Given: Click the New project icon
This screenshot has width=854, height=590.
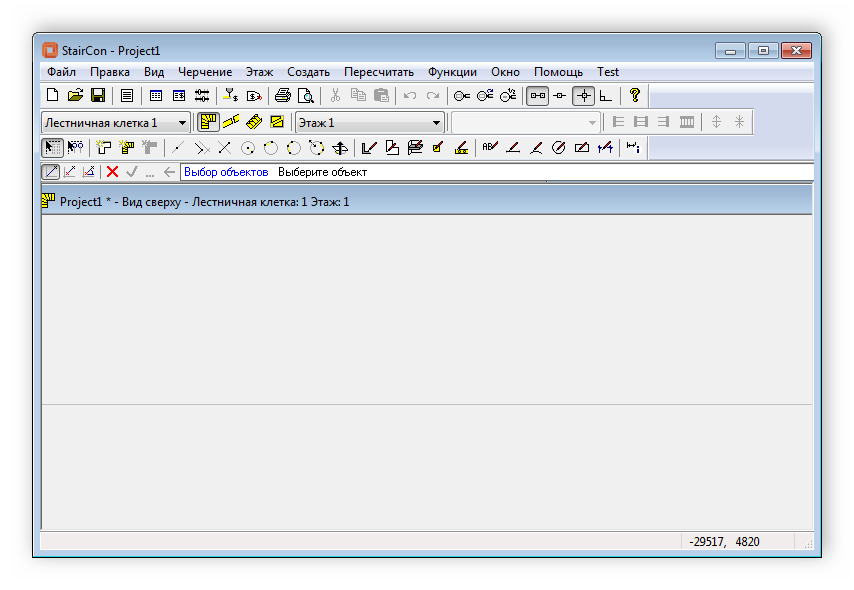Looking at the screenshot, I should tap(53, 96).
